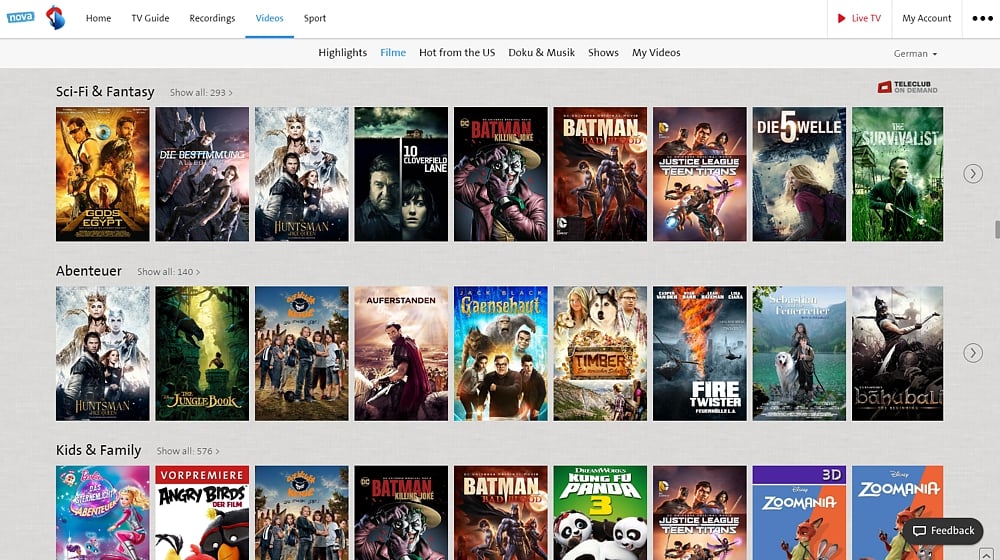Show all 140 Abenteuer titles
This screenshot has height=560, width=1000.
[168, 272]
